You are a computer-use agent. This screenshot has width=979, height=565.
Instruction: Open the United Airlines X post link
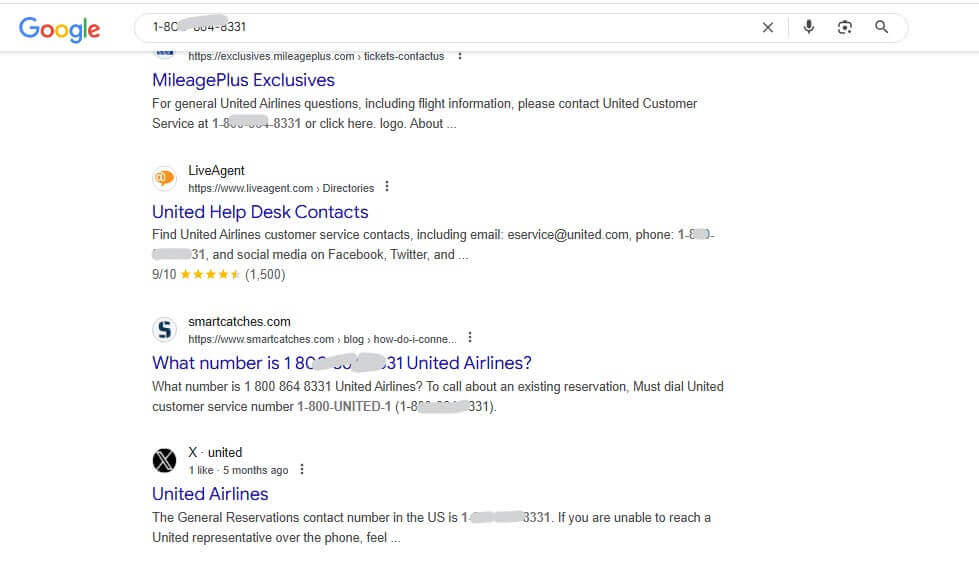[210, 494]
